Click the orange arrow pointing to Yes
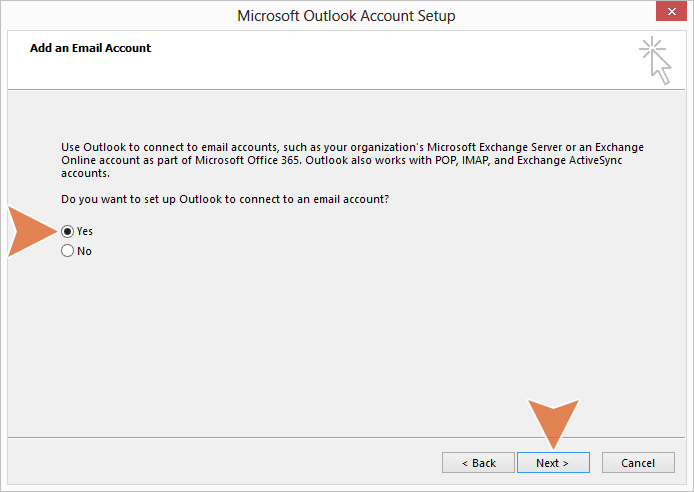 pos(32,231)
